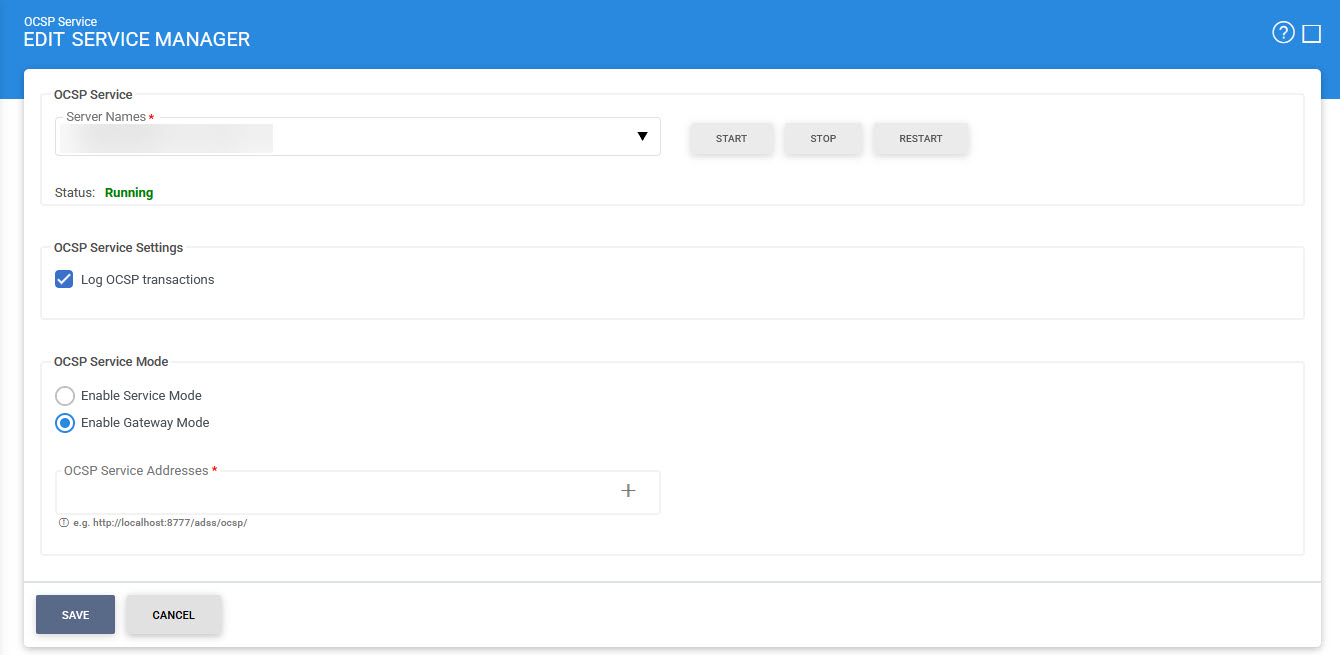Open the Server Names combo box field
1340x655 pixels.
tap(340, 138)
